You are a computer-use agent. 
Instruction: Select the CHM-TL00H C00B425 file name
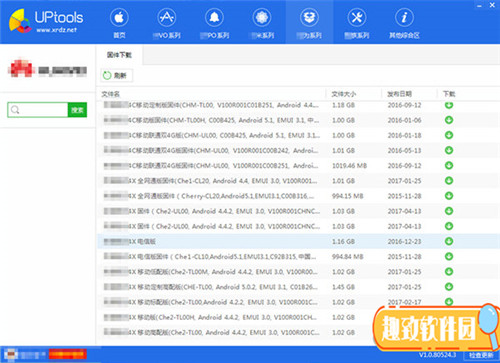[x=211, y=120]
